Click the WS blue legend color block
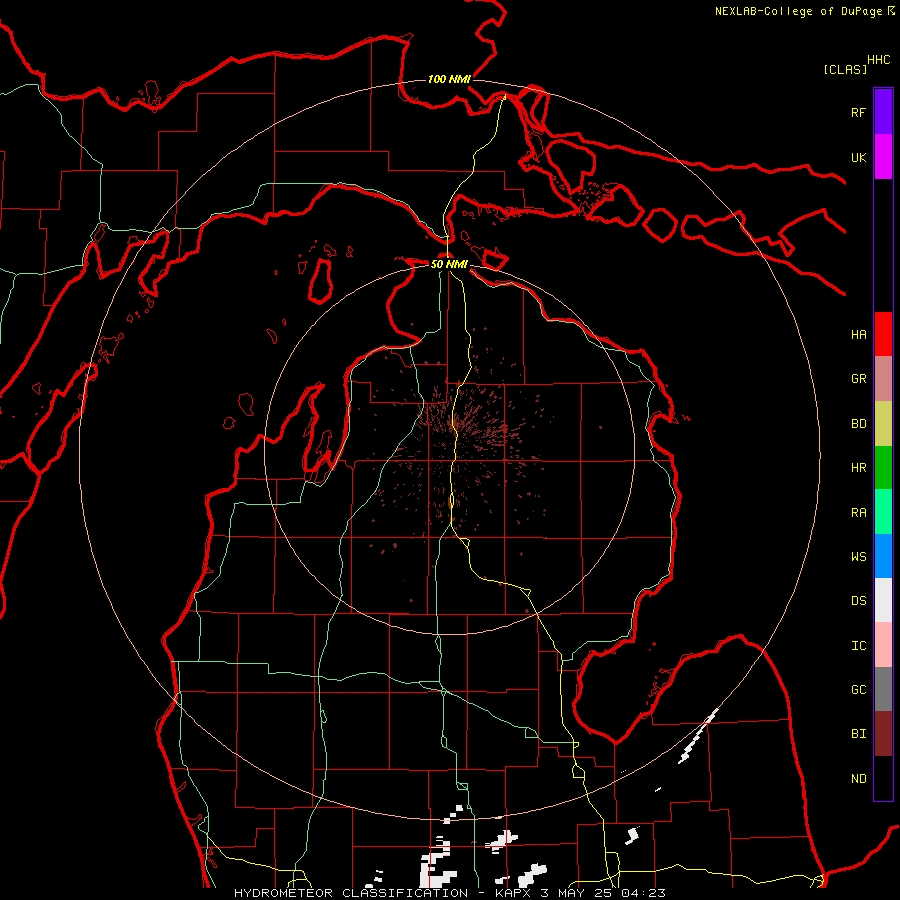The image size is (900, 900). click(883, 556)
